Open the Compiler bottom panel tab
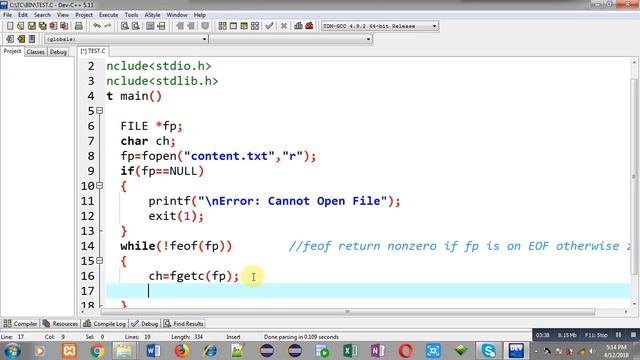 pos(20,324)
